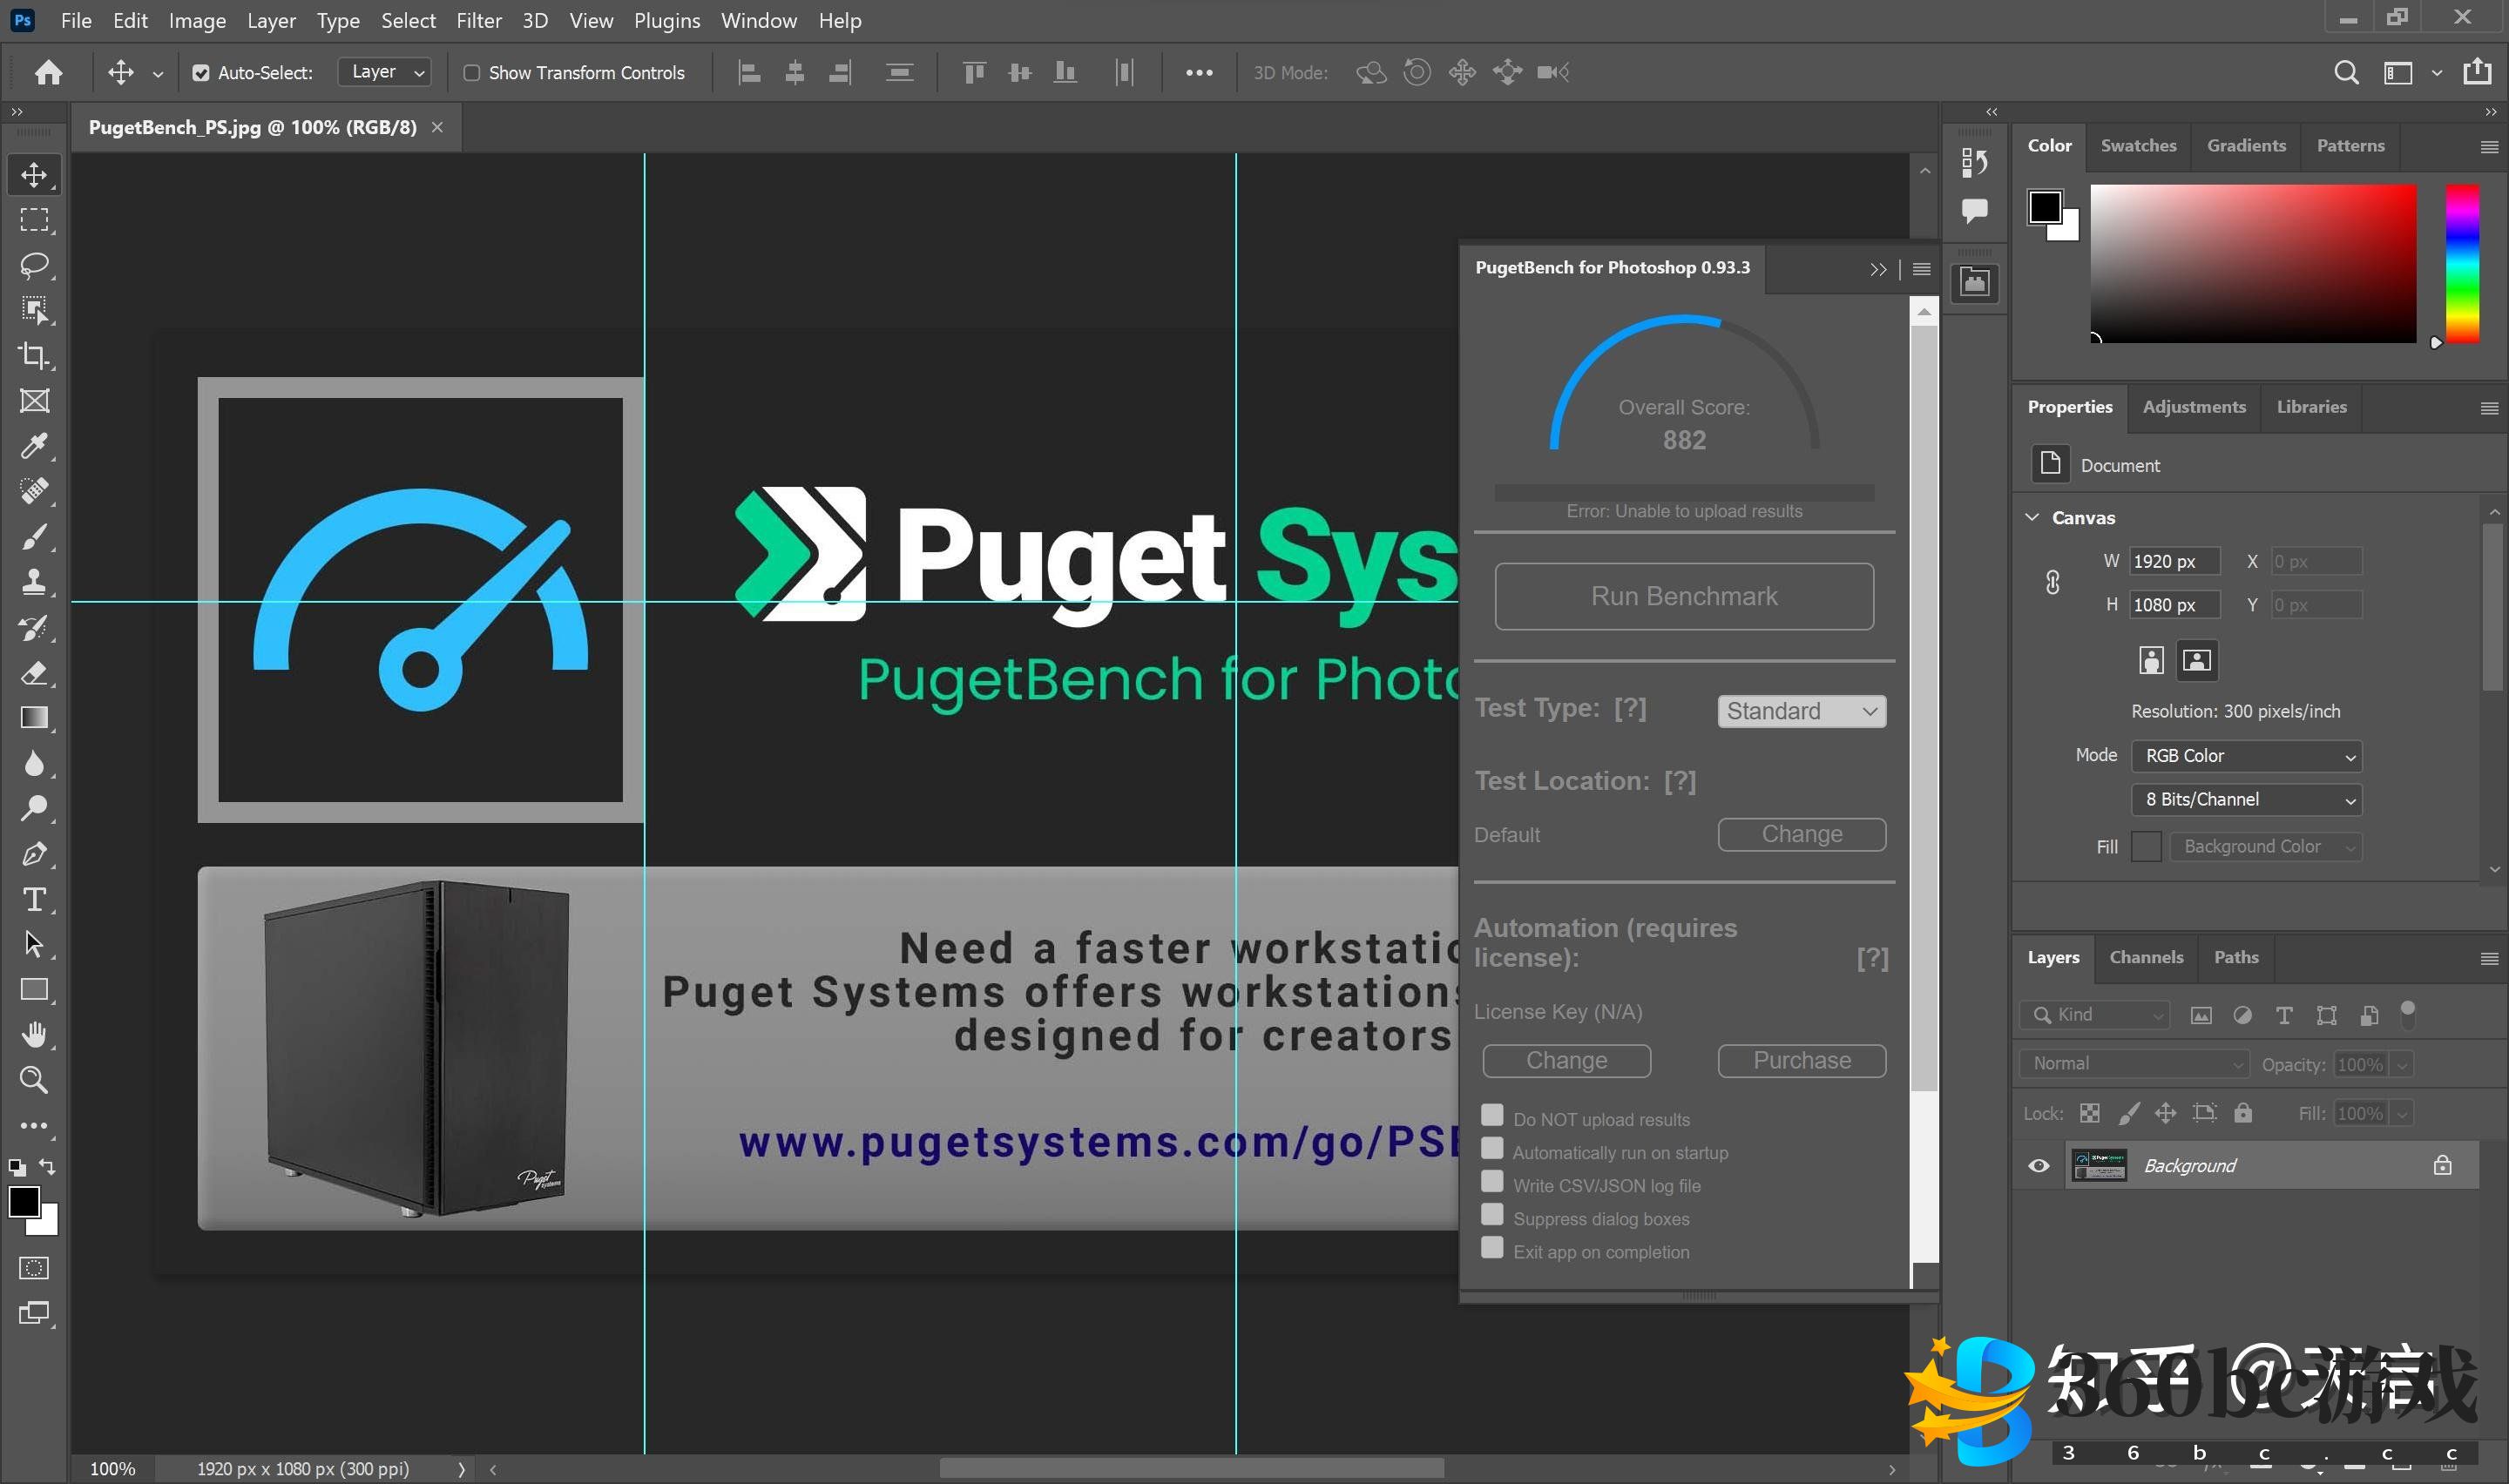Open the Search icon in options bar

[2345, 72]
